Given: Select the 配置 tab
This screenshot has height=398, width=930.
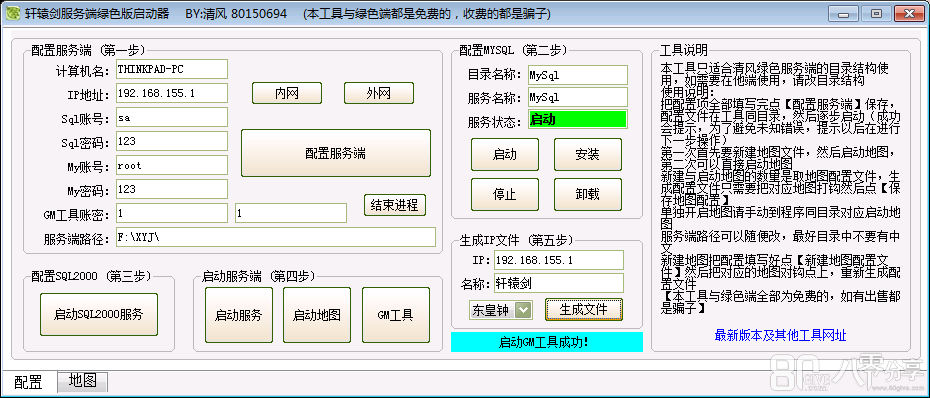Looking at the screenshot, I should click(28, 382).
